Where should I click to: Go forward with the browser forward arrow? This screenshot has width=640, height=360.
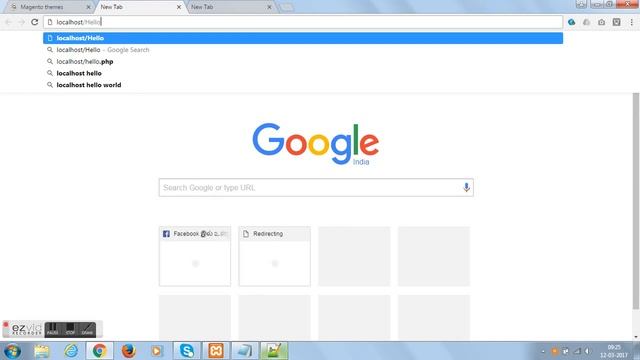point(22,22)
